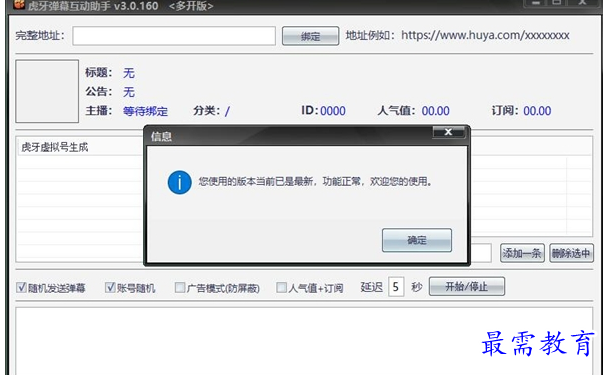Click the 等待绑定 streamer text
This screenshot has height=375, width=603.
(145, 111)
